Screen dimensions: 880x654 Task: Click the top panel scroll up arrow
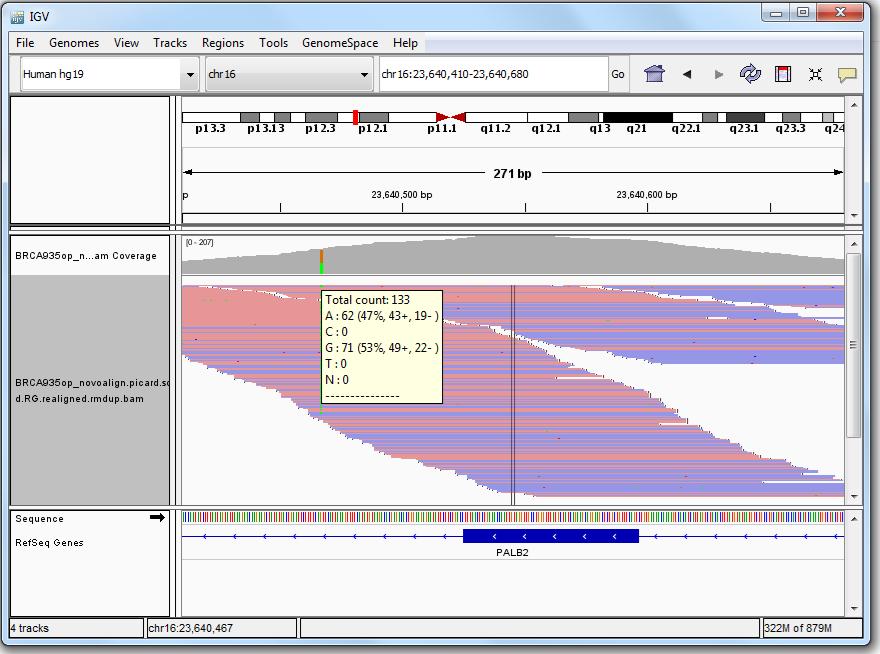(854, 105)
